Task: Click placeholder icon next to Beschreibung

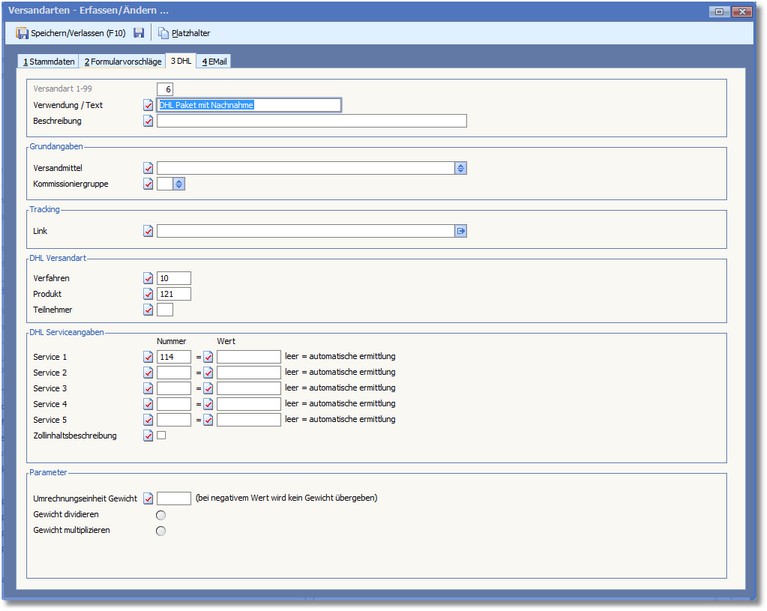Action: (149, 121)
